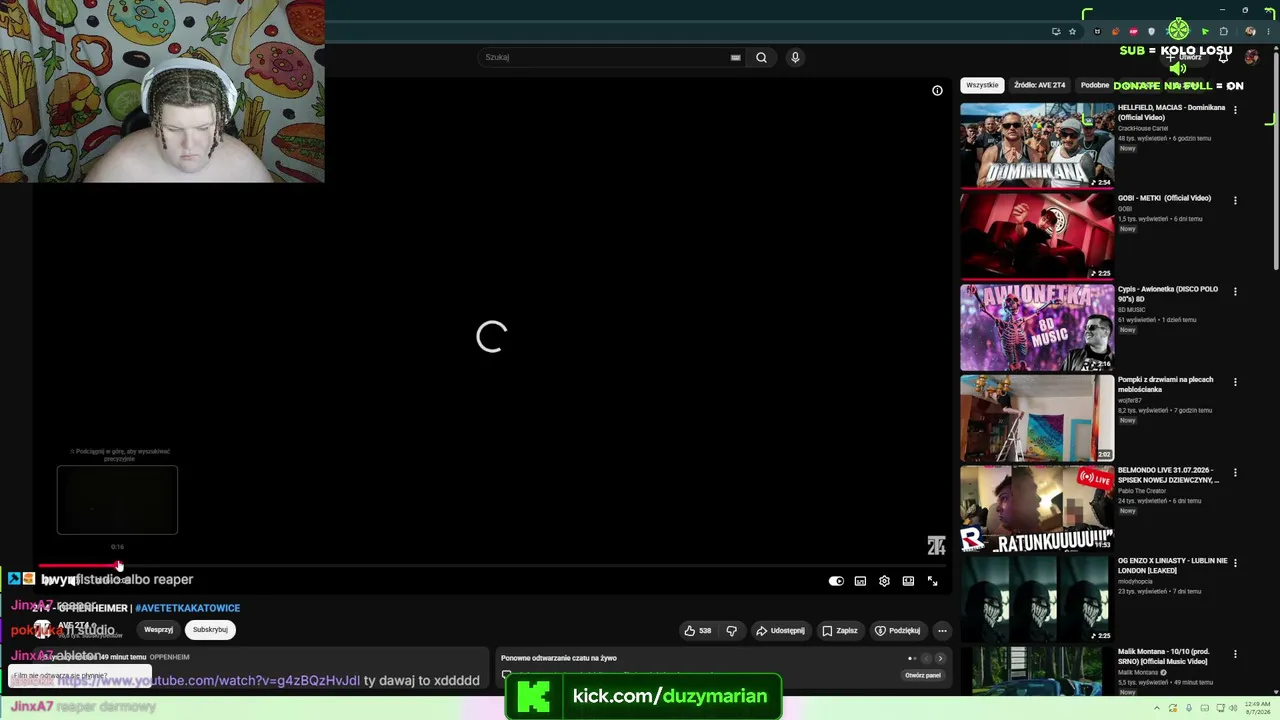Image resolution: width=1280 pixels, height=720 pixels.
Task: Open the BELMONDO LIVE 31.07.2026 video title
Action: 1168,475
